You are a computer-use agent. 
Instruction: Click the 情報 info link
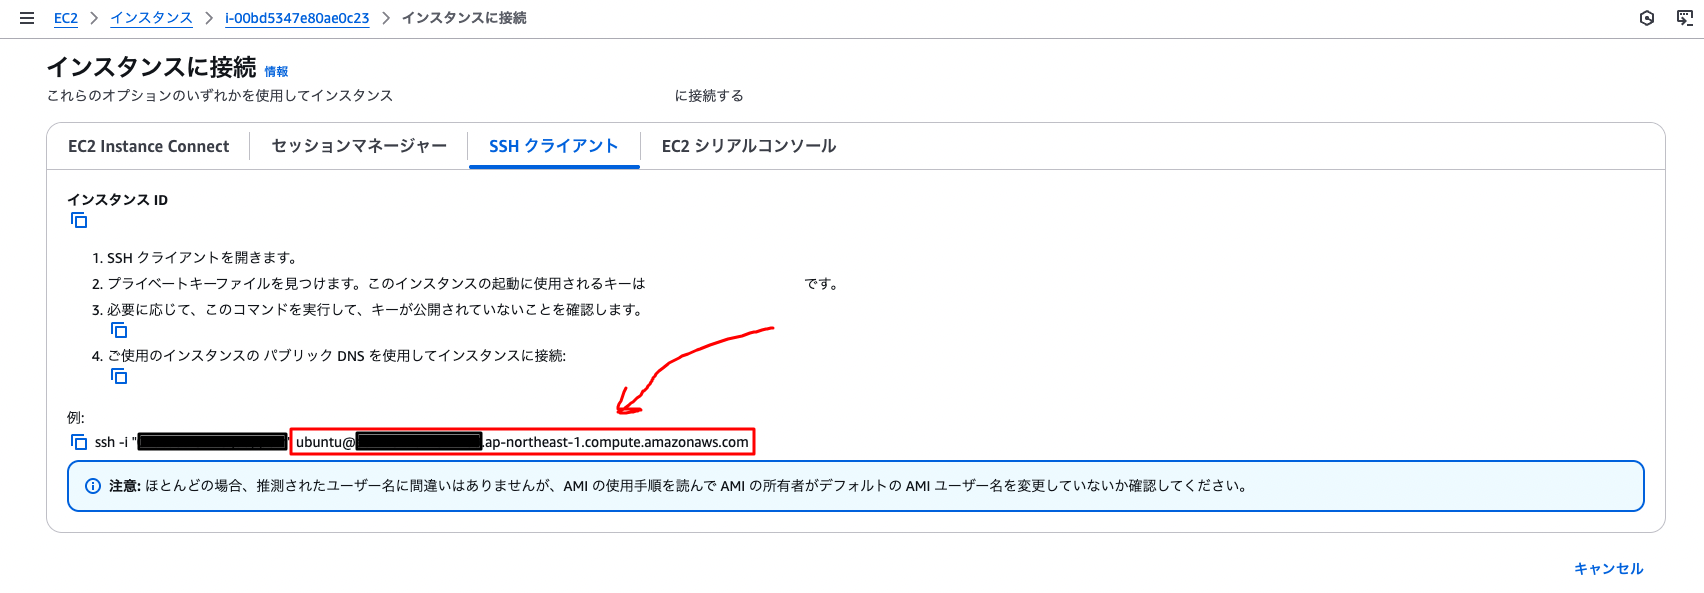click(x=276, y=72)
